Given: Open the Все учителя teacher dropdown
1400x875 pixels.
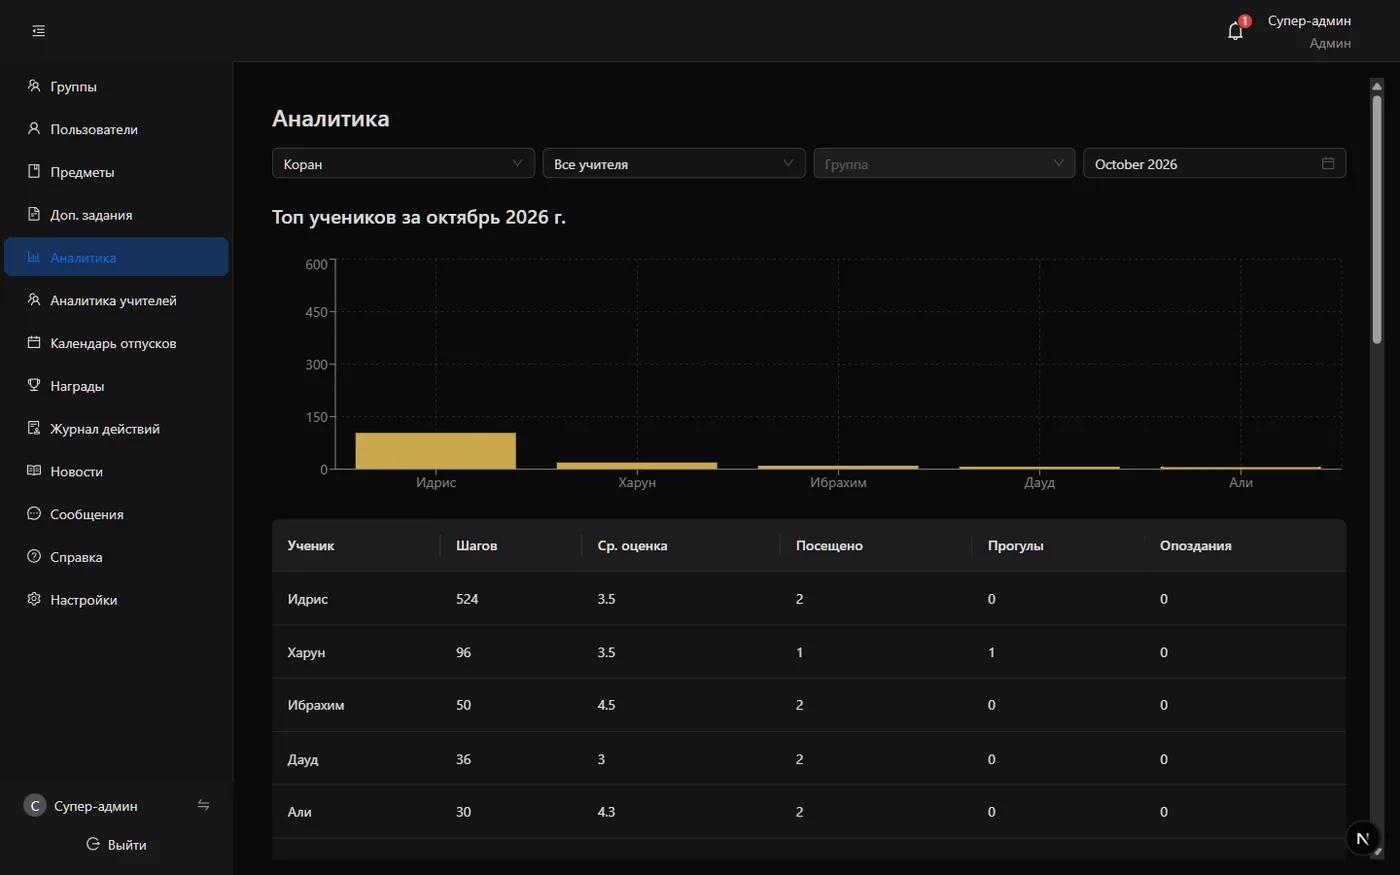Looking at the screenshot, I should [x=674, y=163].
